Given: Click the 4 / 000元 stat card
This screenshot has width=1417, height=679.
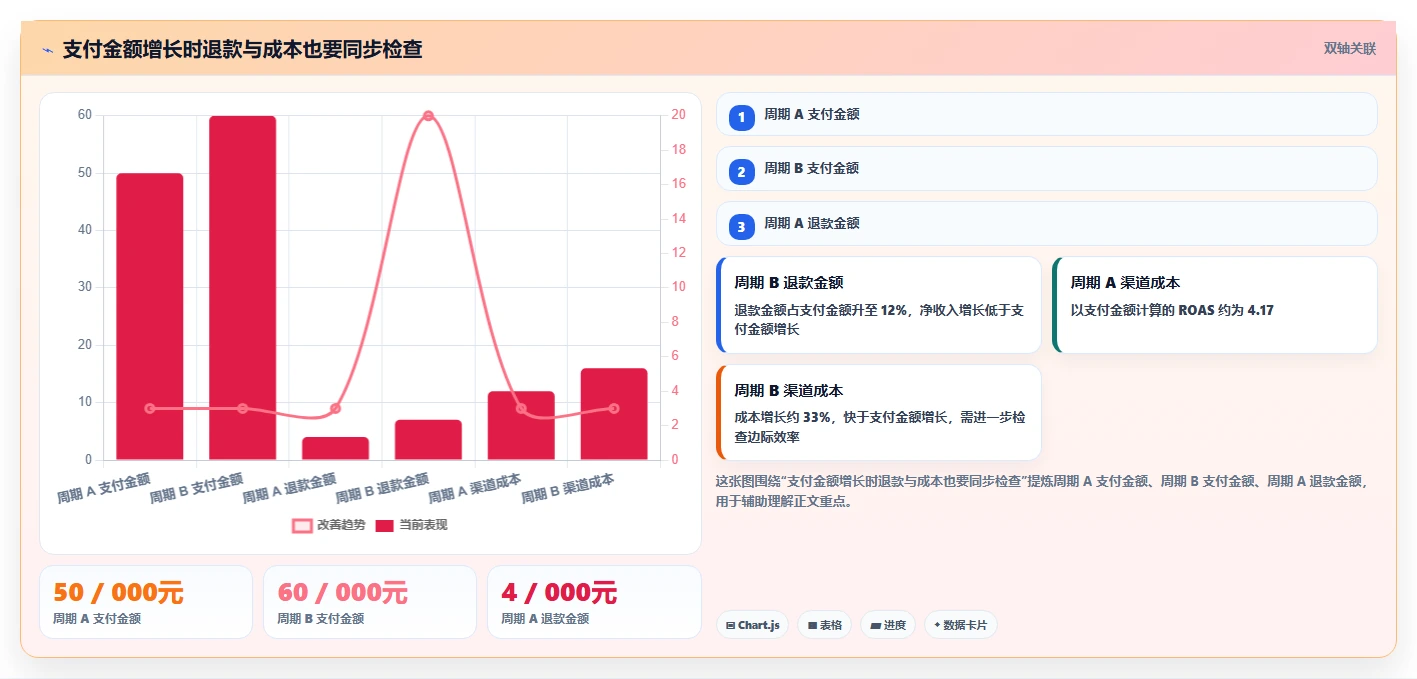Looking at the screenshot, I should (594, 602).
